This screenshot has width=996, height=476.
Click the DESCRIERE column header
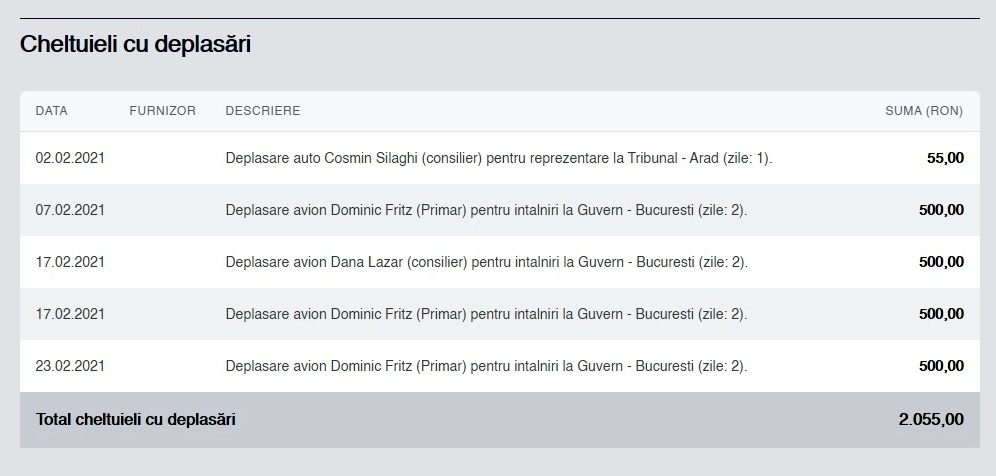click(263, 111)
